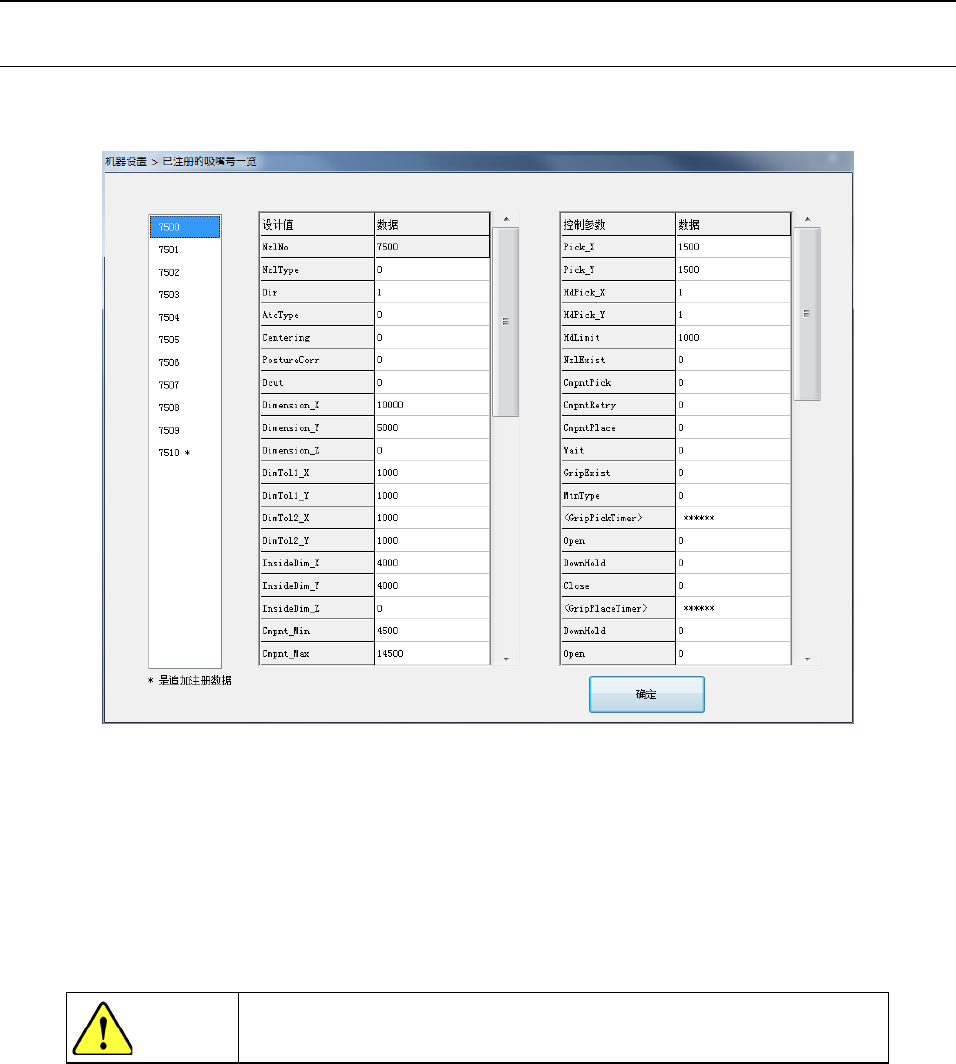Select the HdPick_Y row label

pyautogui.click(x=618, y=315)
